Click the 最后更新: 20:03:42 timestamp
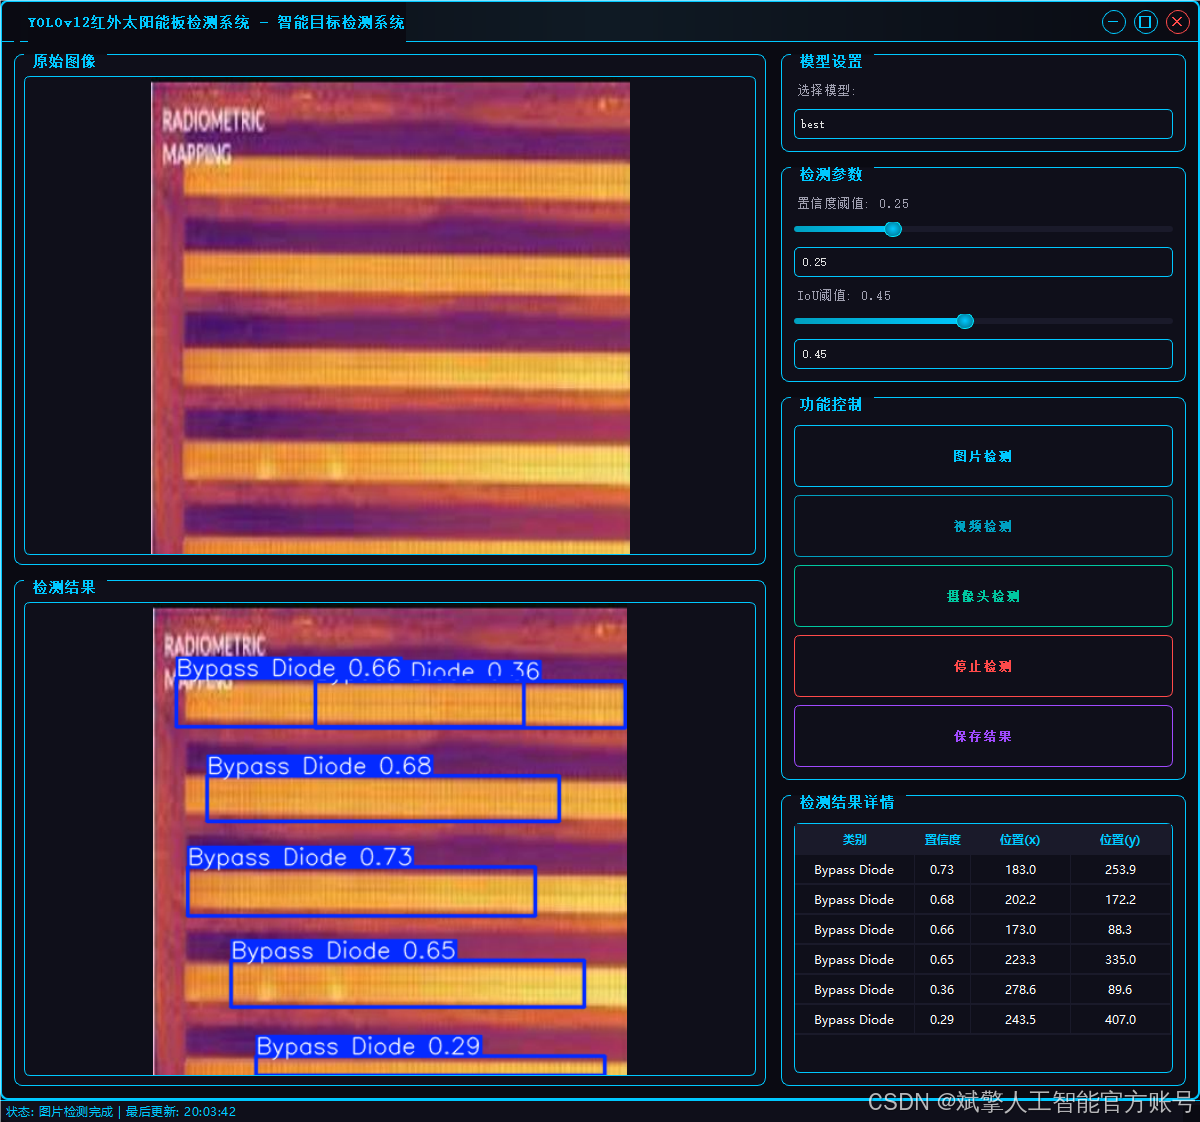Screen dimensions: 1200x1122 coord(181,1112)
